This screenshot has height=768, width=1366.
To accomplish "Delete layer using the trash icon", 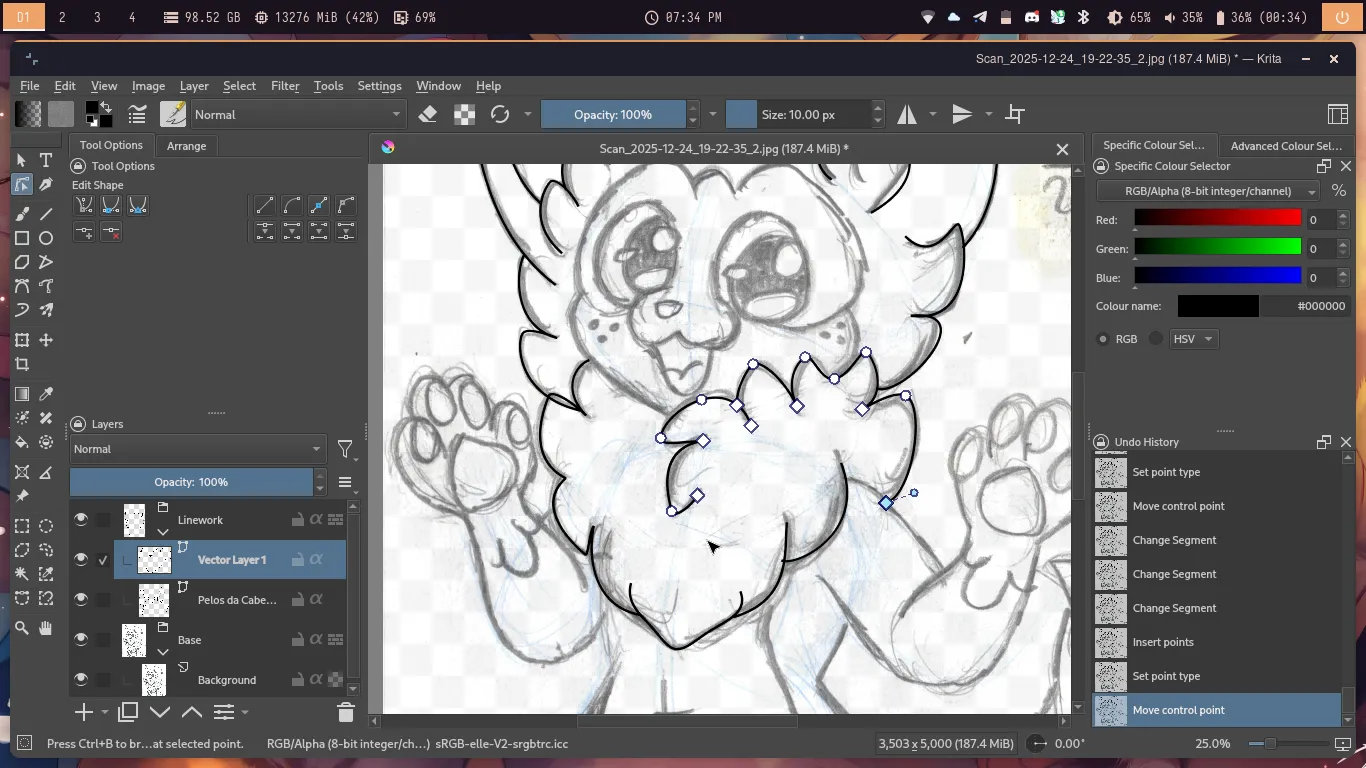I will point(346,712).
